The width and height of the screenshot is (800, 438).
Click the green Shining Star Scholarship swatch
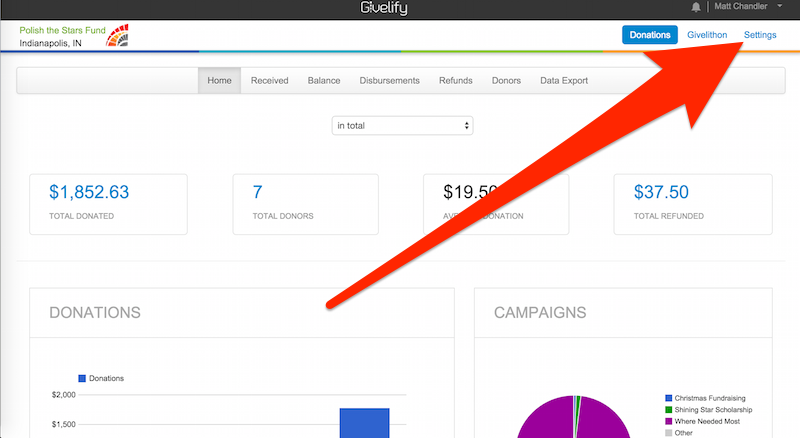click(x=669, y=410)
